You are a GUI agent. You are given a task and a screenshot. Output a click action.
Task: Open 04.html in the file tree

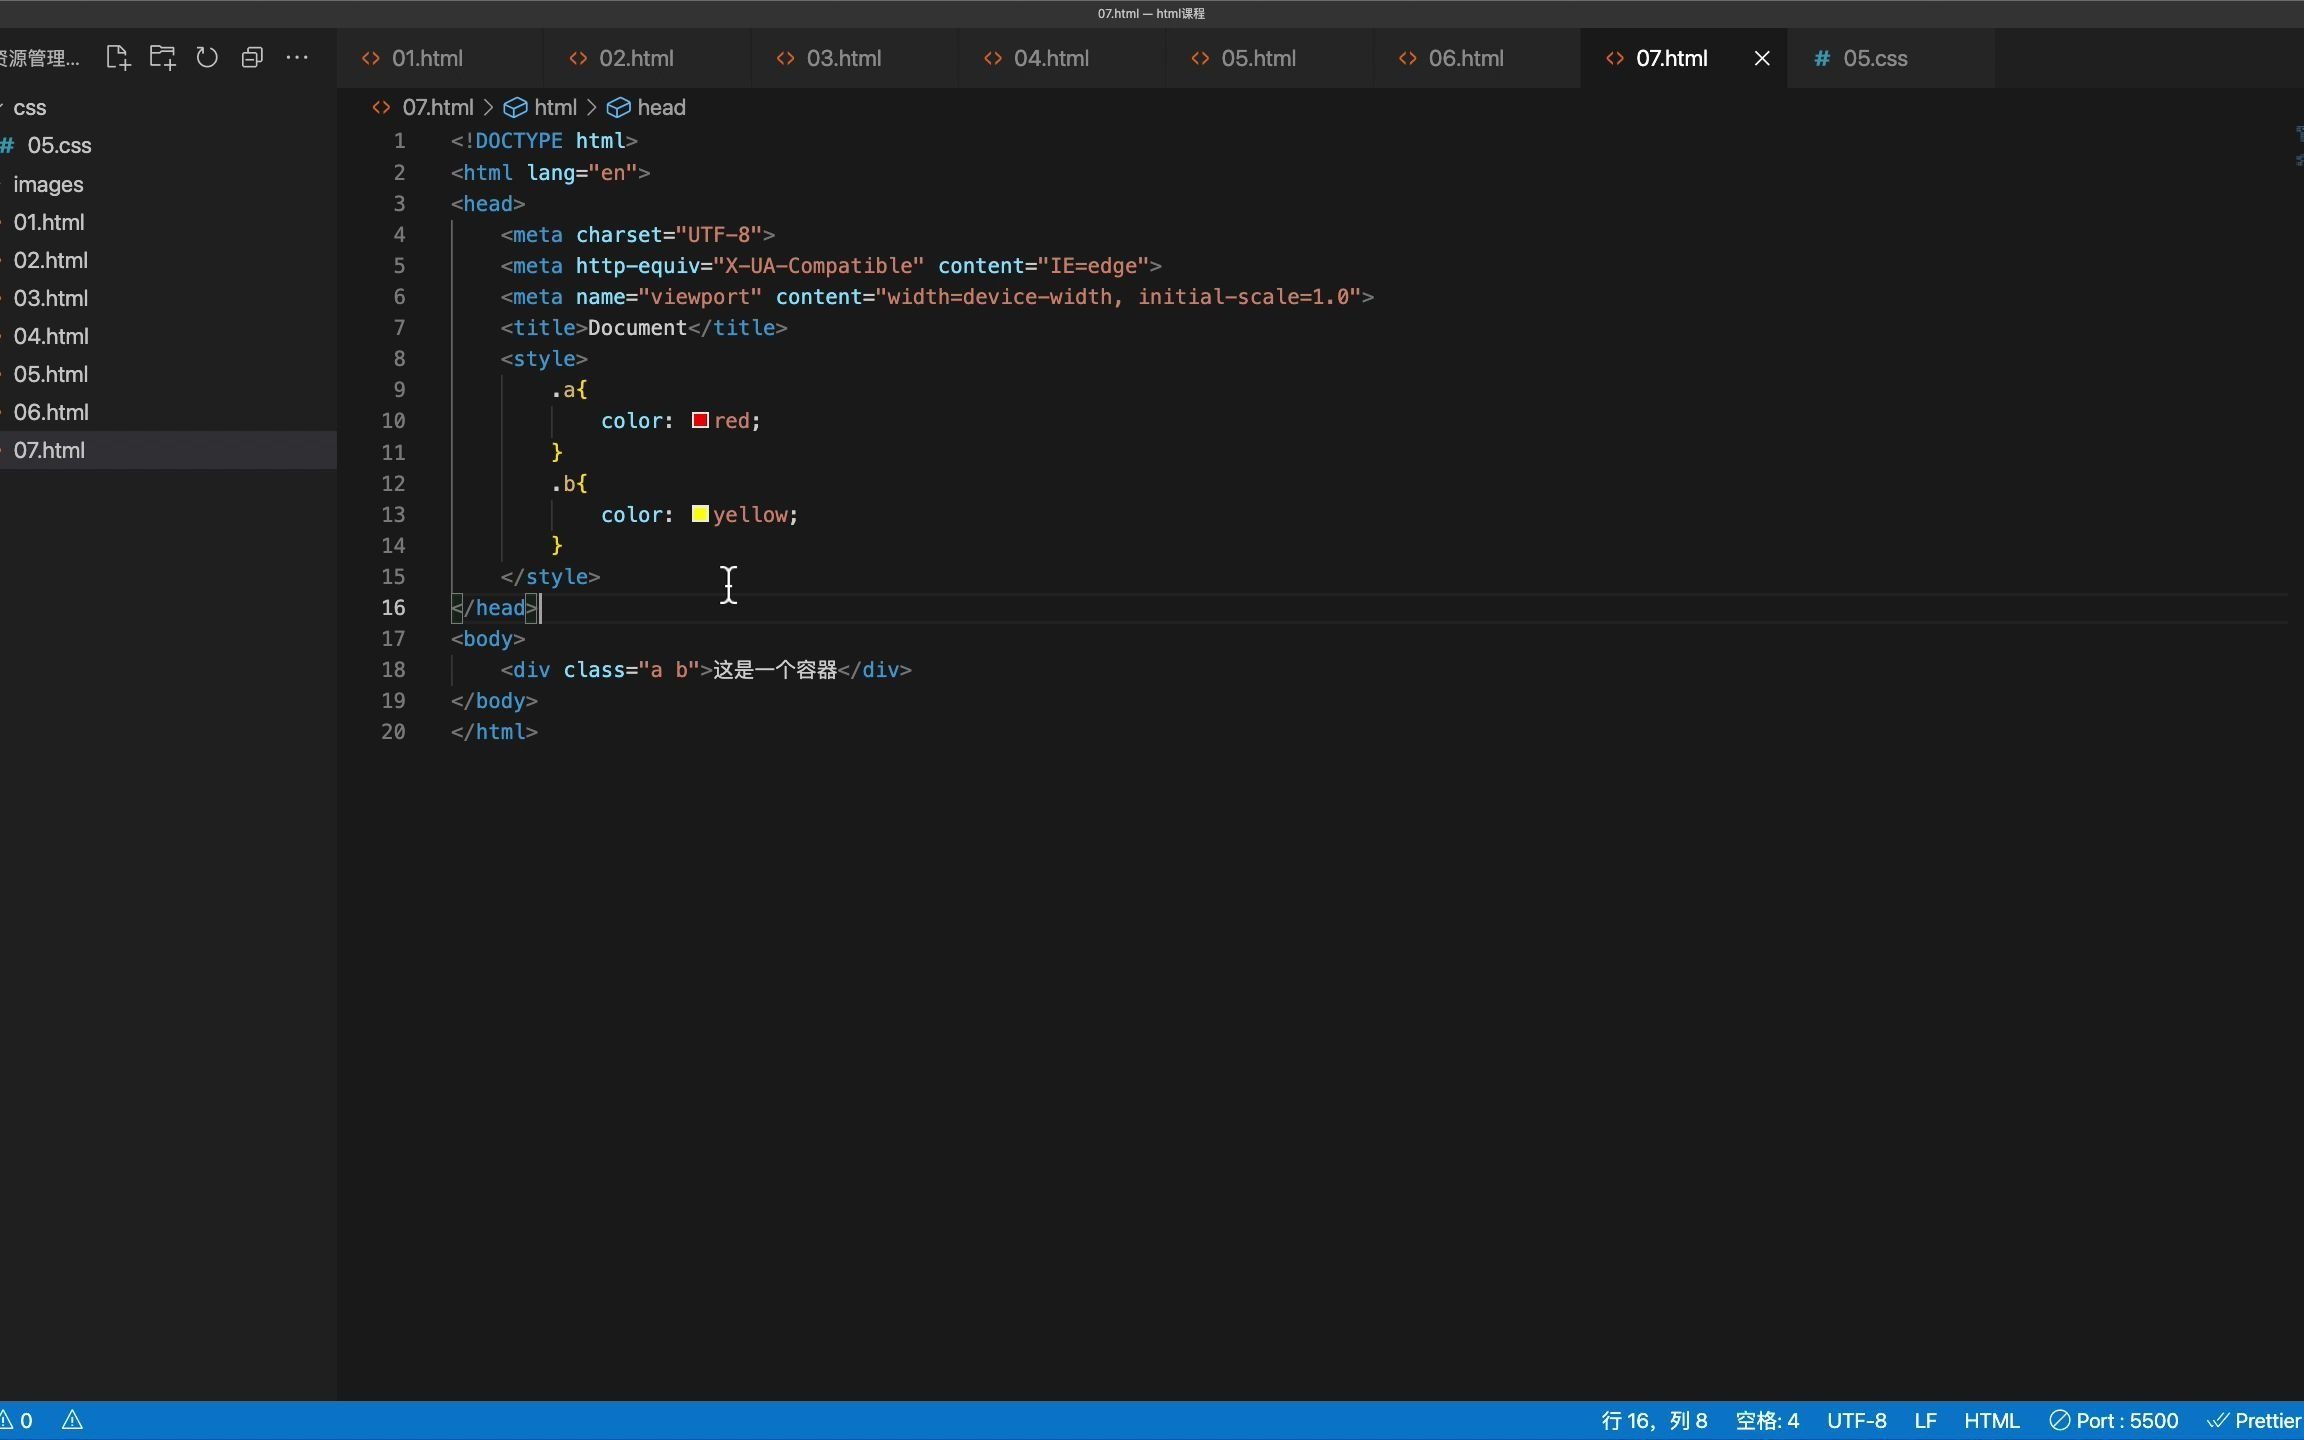click(168, 336)
